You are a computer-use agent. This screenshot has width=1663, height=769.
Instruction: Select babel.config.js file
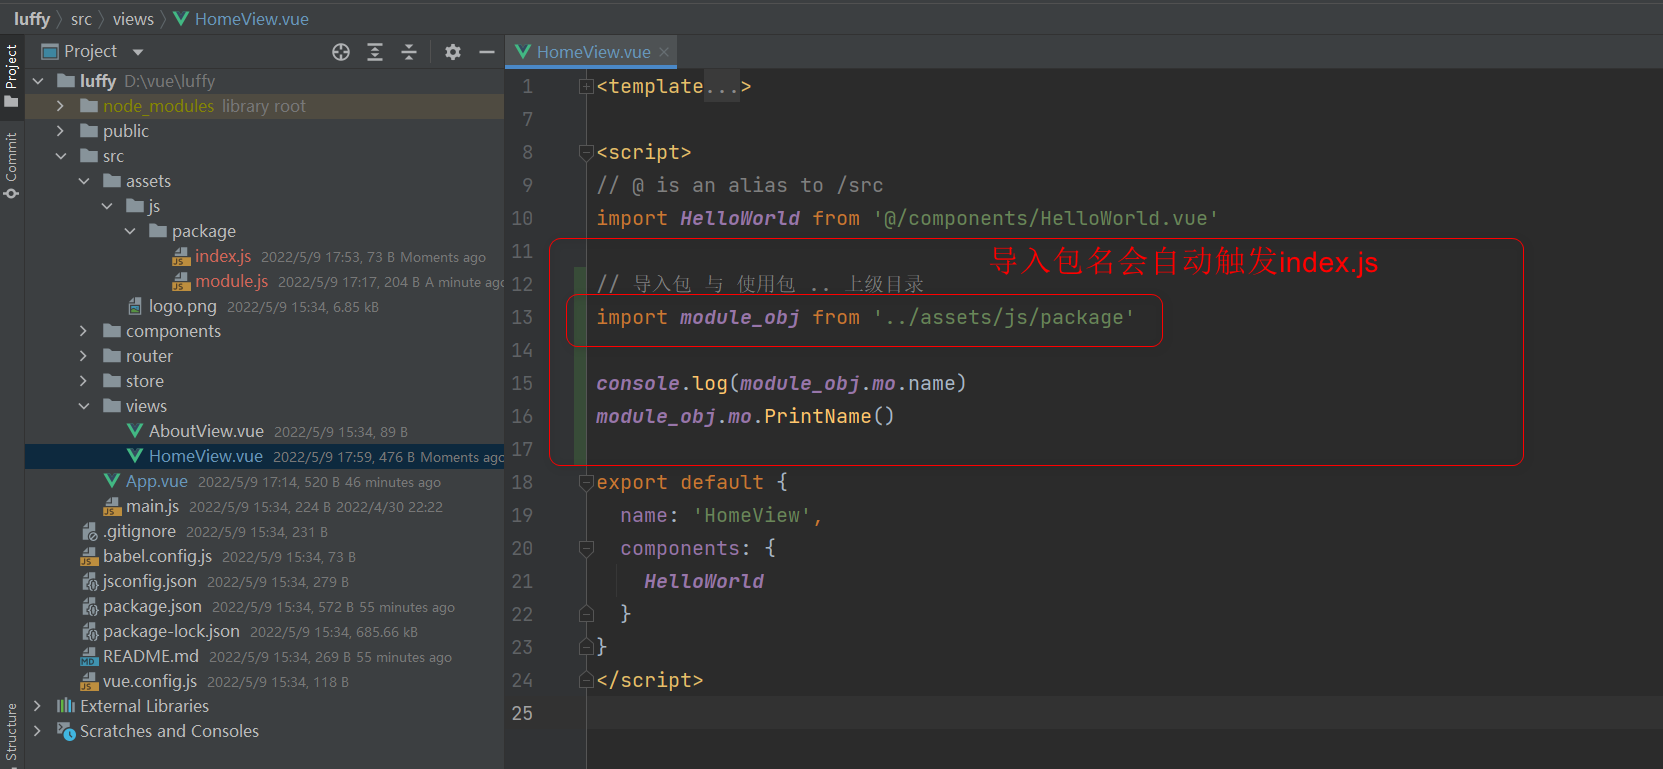[x=157, y=556]
